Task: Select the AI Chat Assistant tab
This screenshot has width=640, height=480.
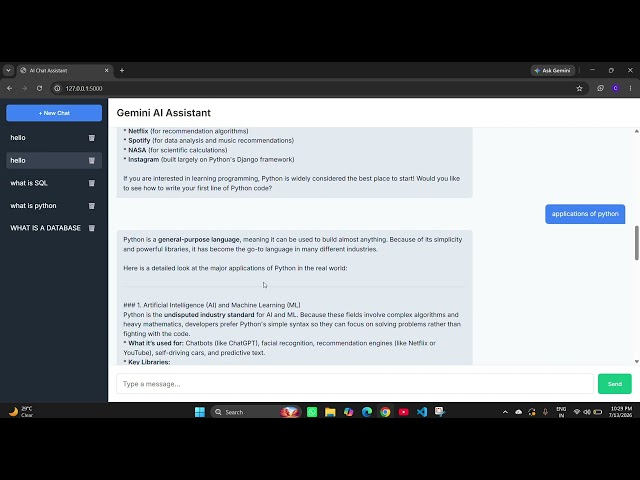Action: coord(65,71)
